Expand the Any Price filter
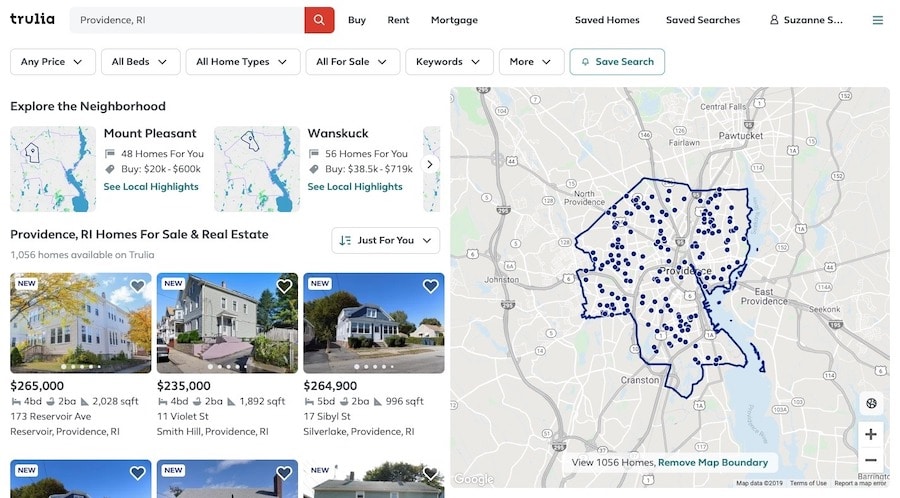The width and height of the screenshot is (900, 498). (x=53, y=62)
